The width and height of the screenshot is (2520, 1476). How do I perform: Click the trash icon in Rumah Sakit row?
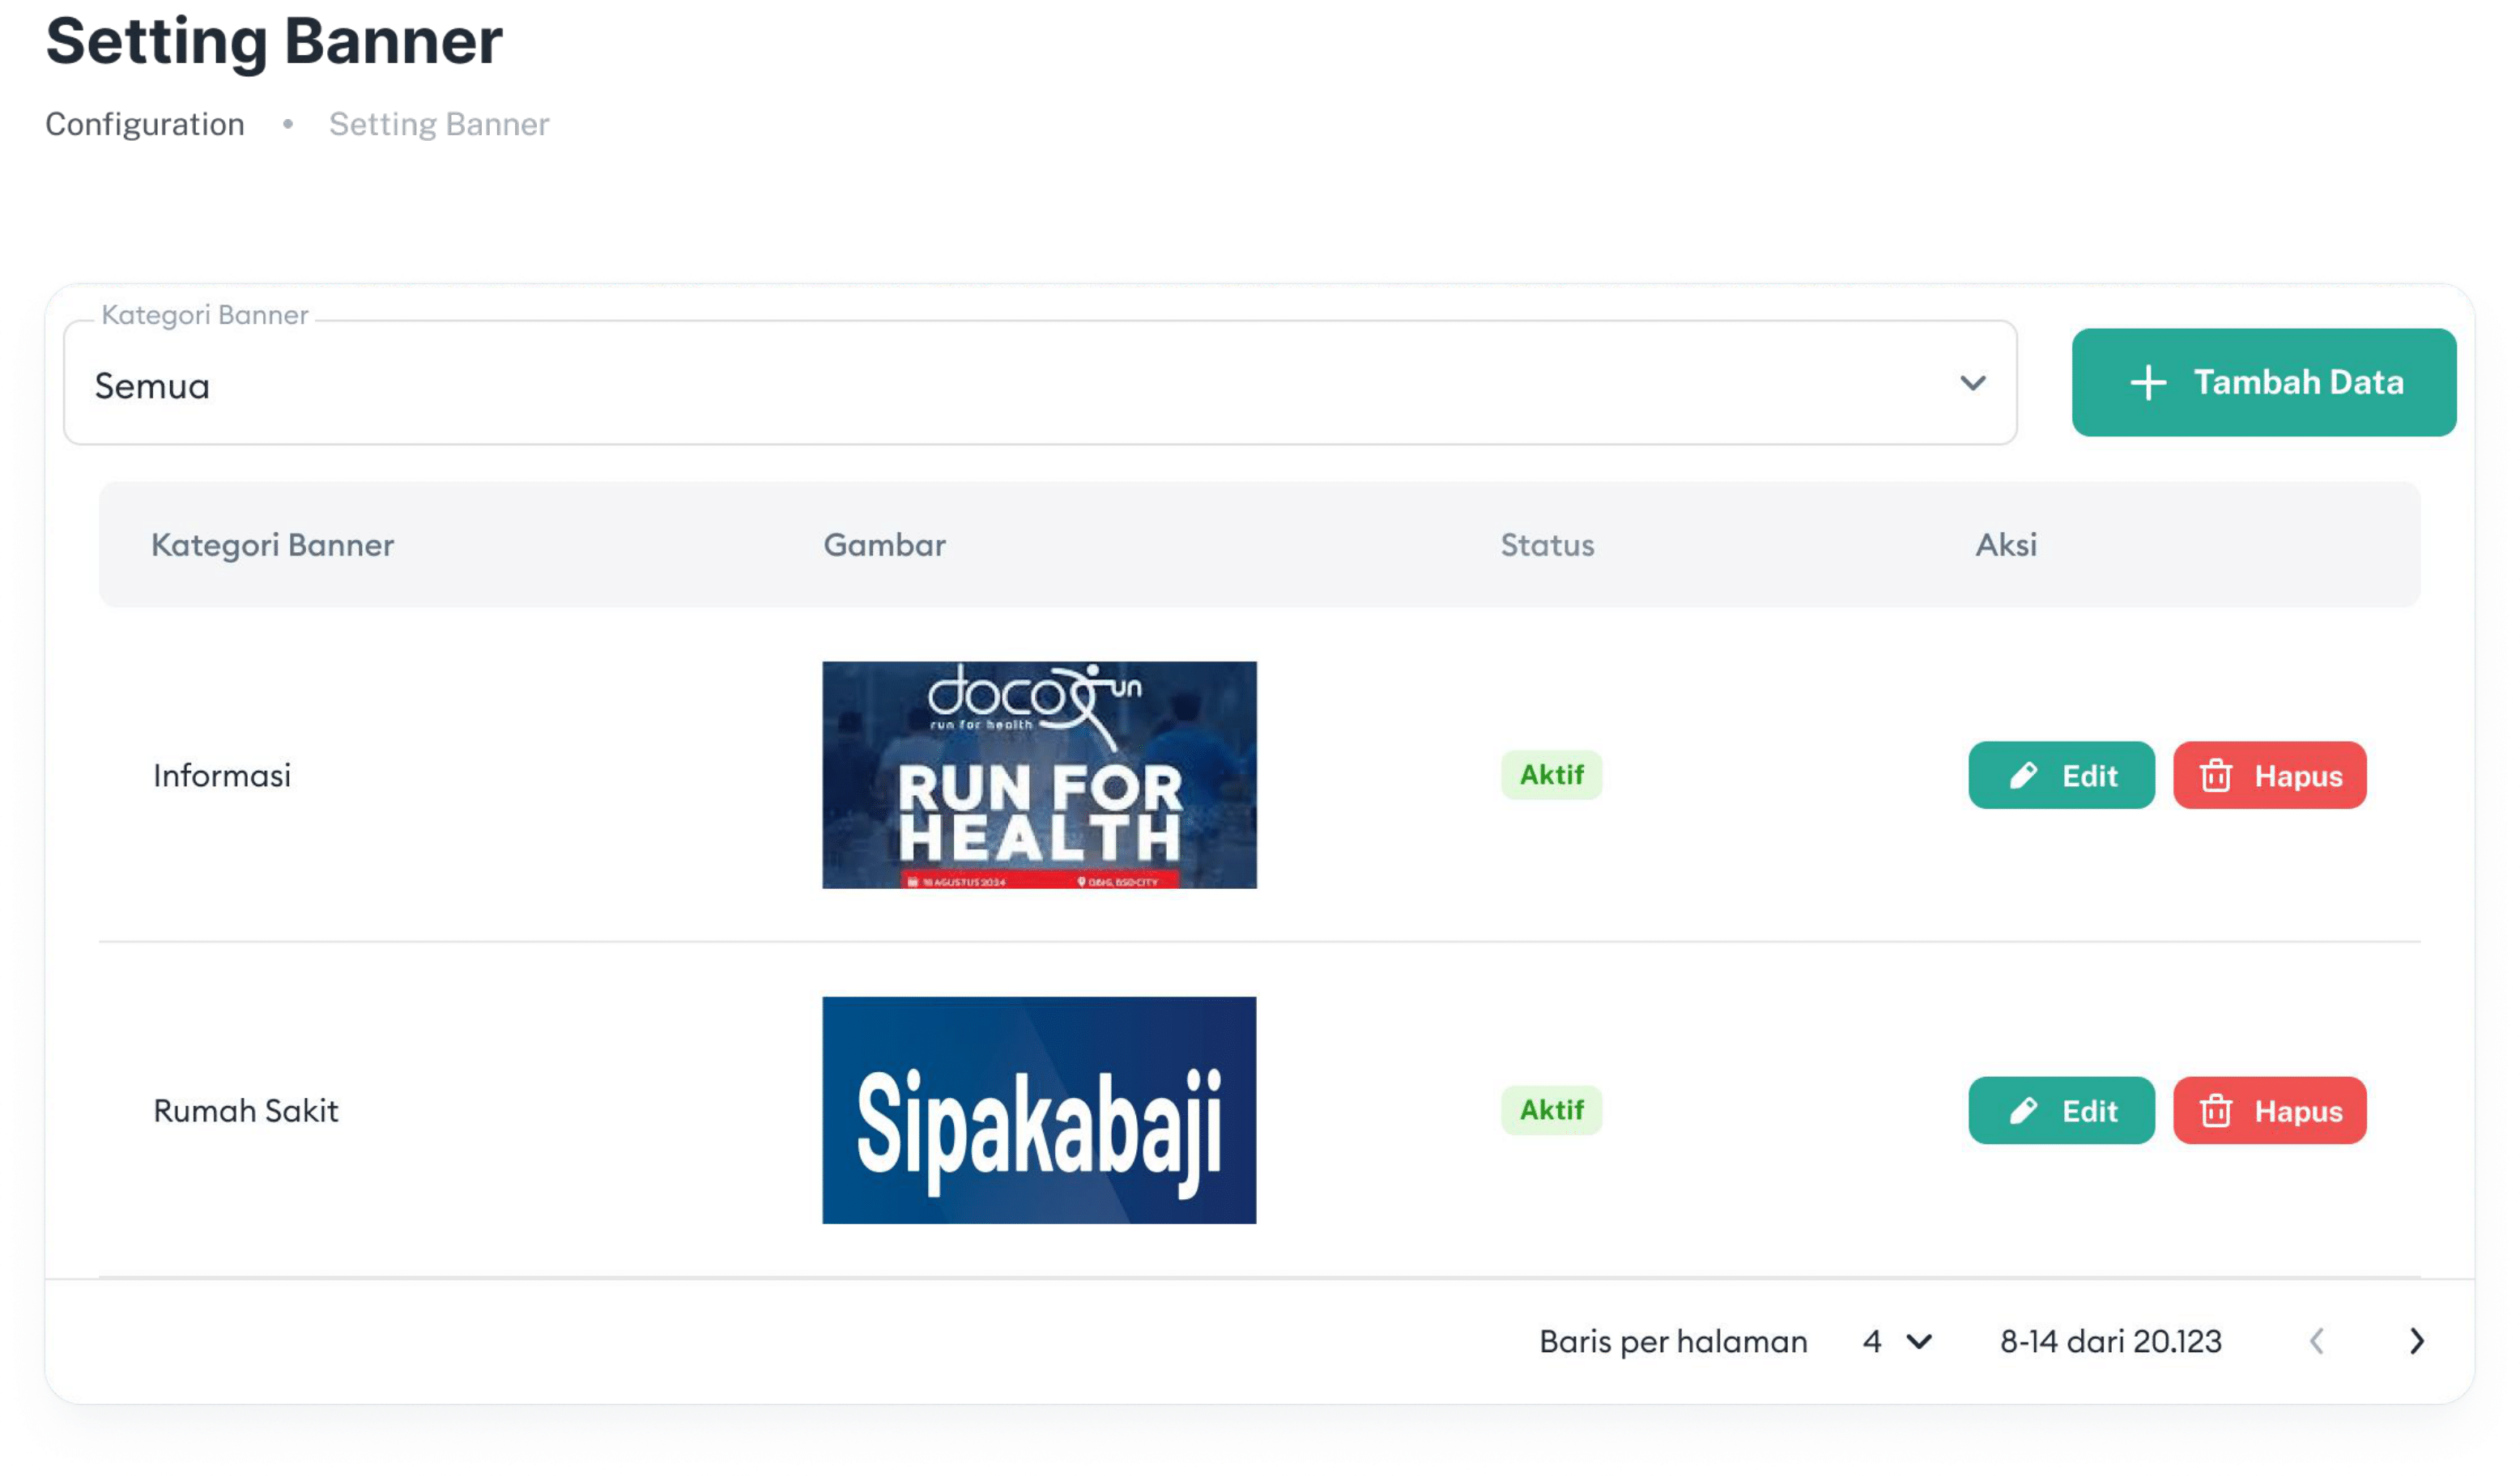coord(2216,1110)
